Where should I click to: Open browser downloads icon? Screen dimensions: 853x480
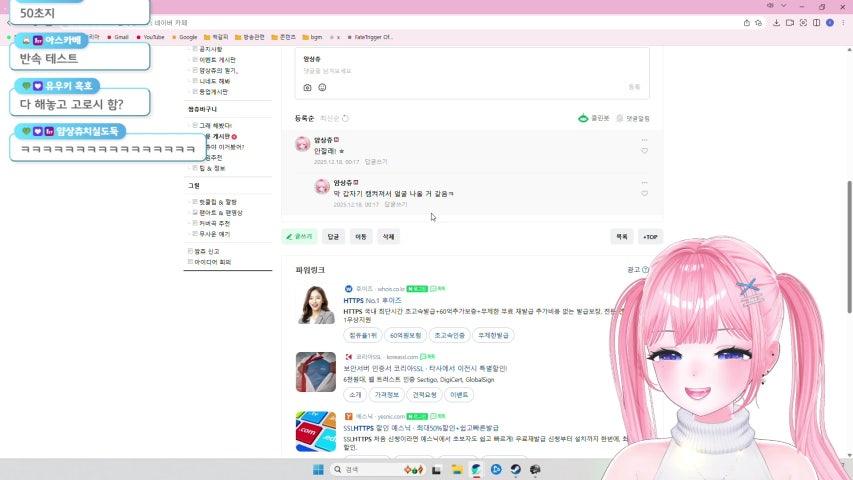[x=776, y=23]
